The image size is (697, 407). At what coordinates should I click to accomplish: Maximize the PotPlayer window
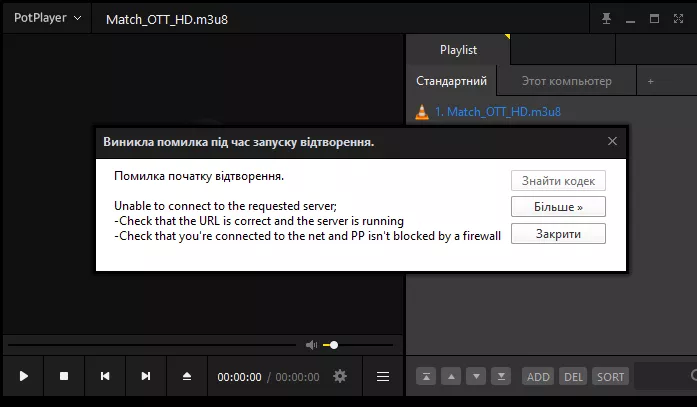654,19
